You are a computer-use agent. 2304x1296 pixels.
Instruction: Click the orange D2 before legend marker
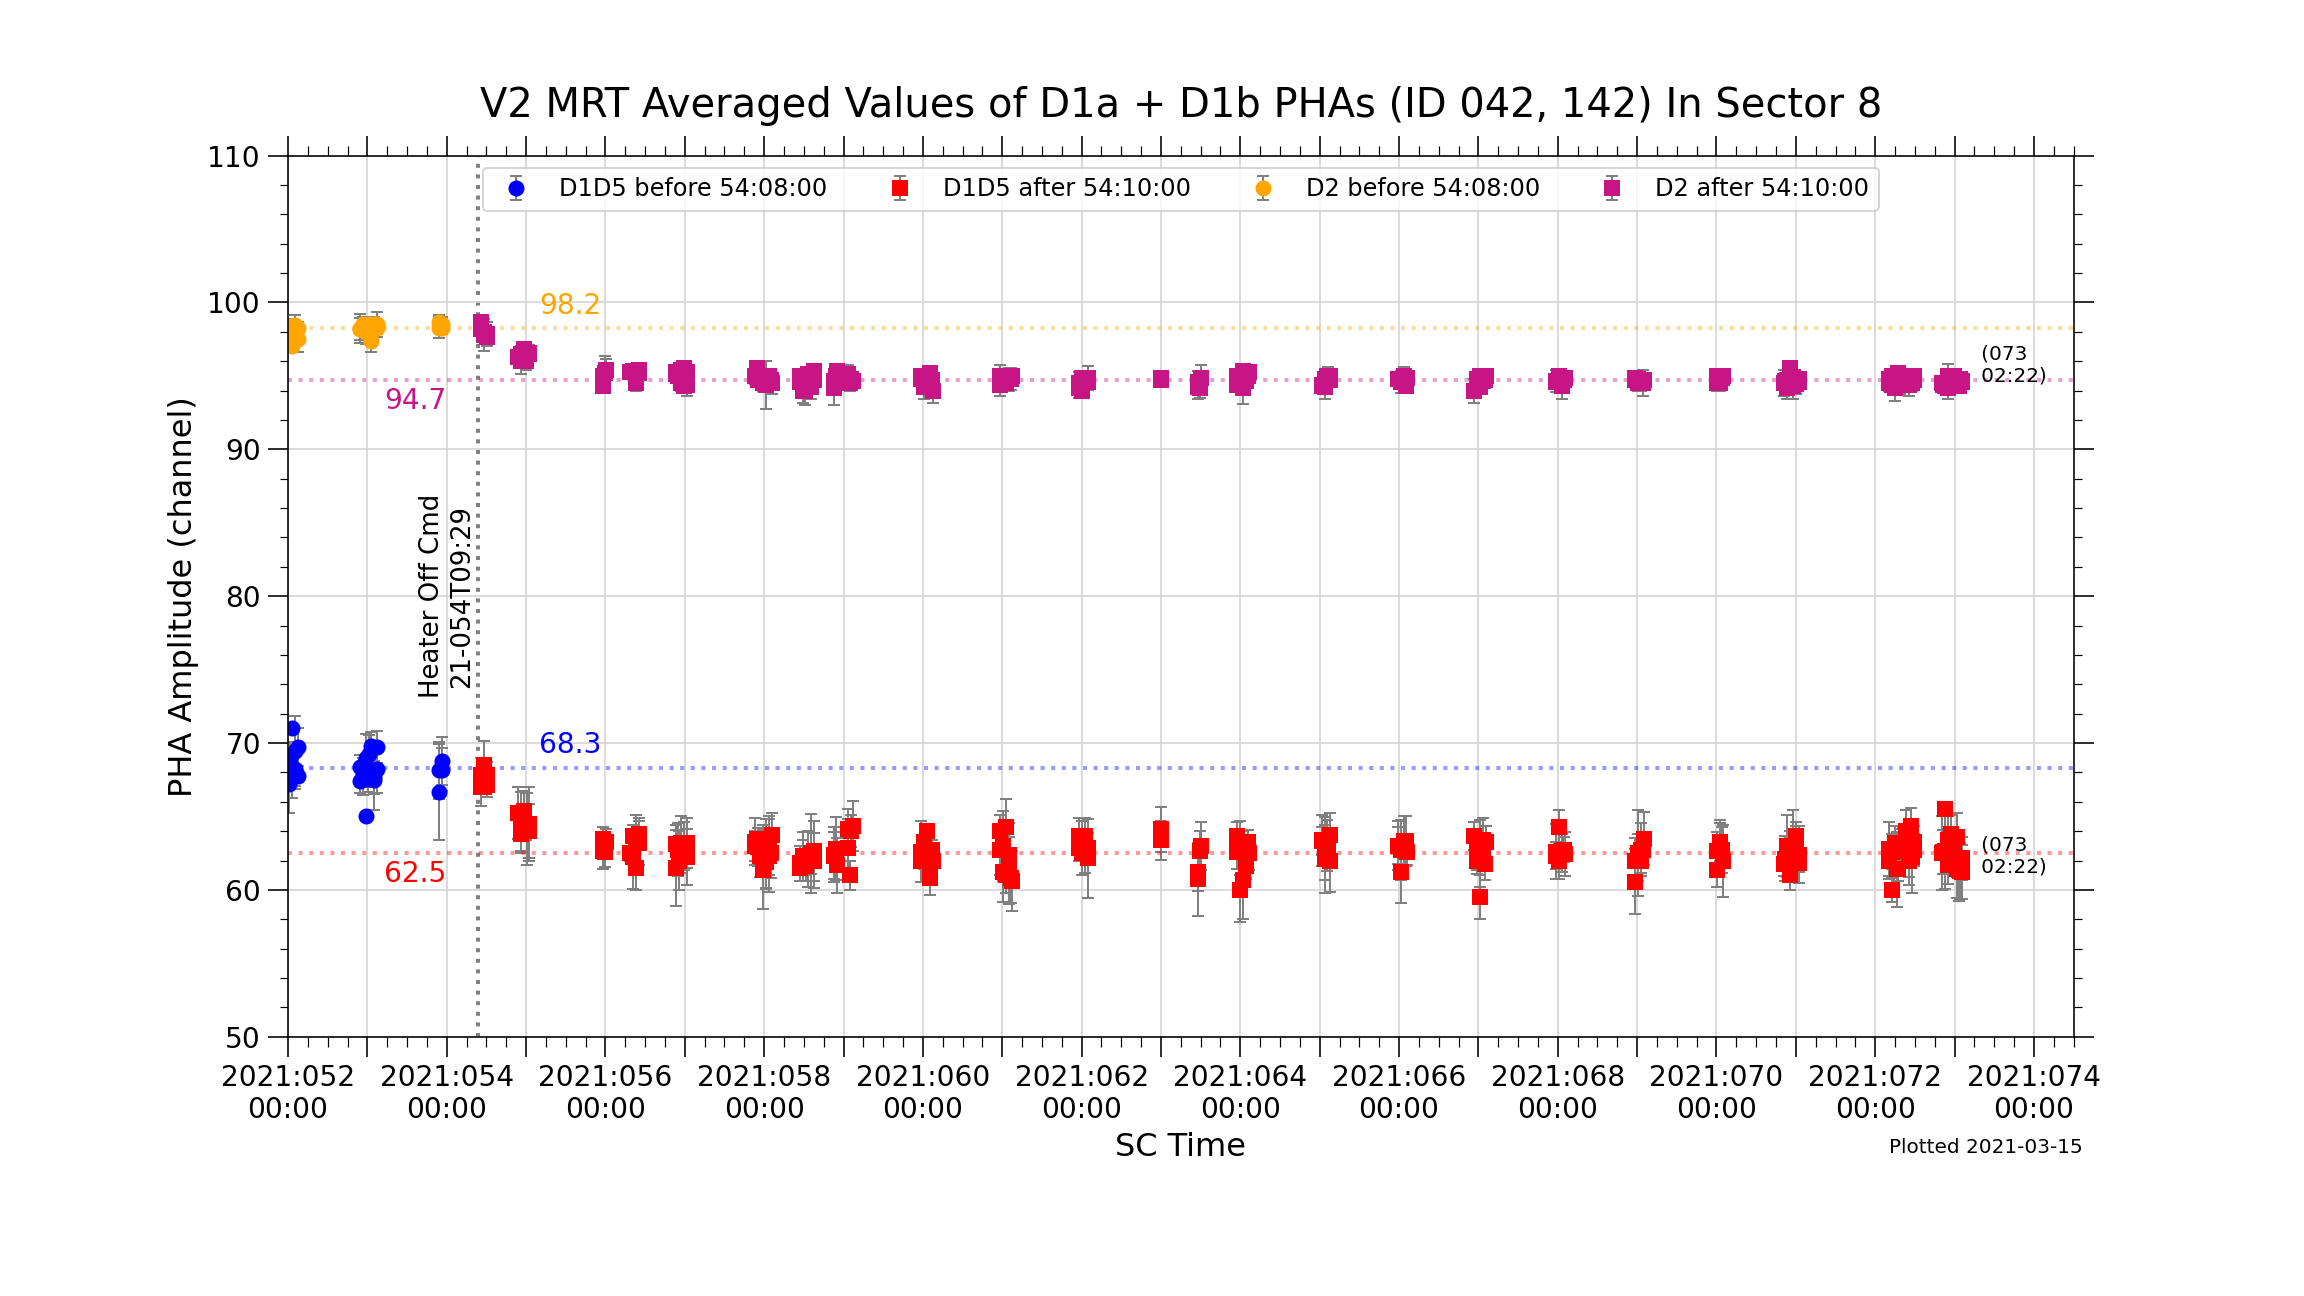click(x=1263, y=188)
